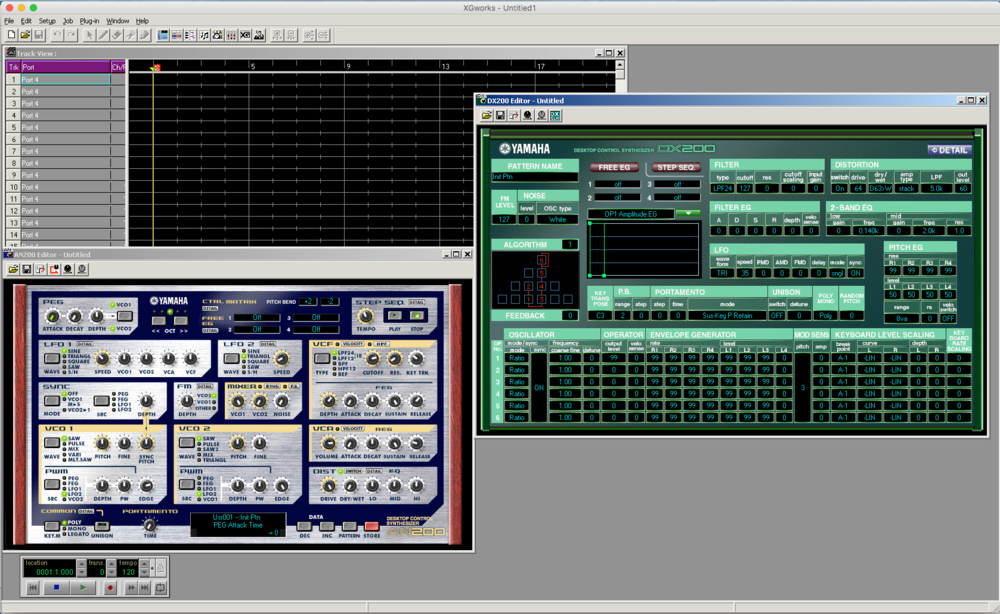1000x614 pixels.
Task: Open the OP1 Amplitude EG dropdown arrow
Action: pos(687,213)
